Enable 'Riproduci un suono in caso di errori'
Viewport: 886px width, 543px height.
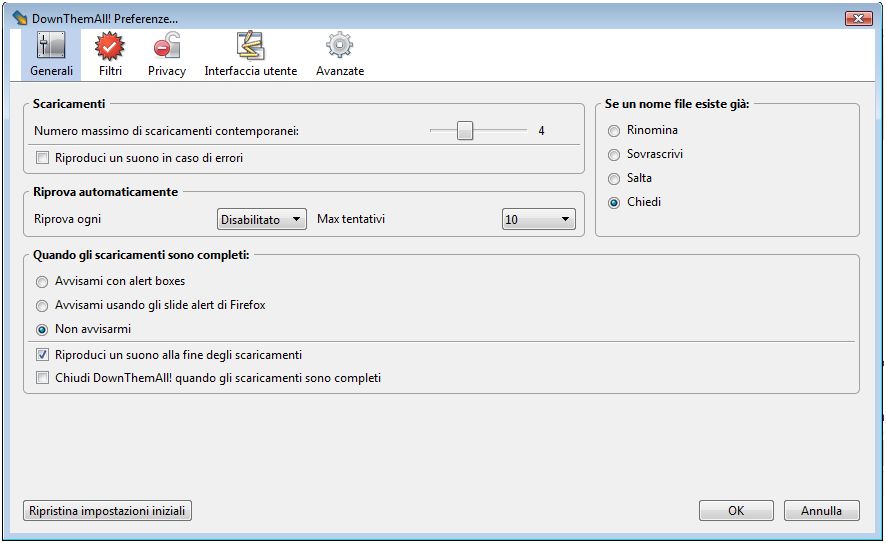[42, 158]
